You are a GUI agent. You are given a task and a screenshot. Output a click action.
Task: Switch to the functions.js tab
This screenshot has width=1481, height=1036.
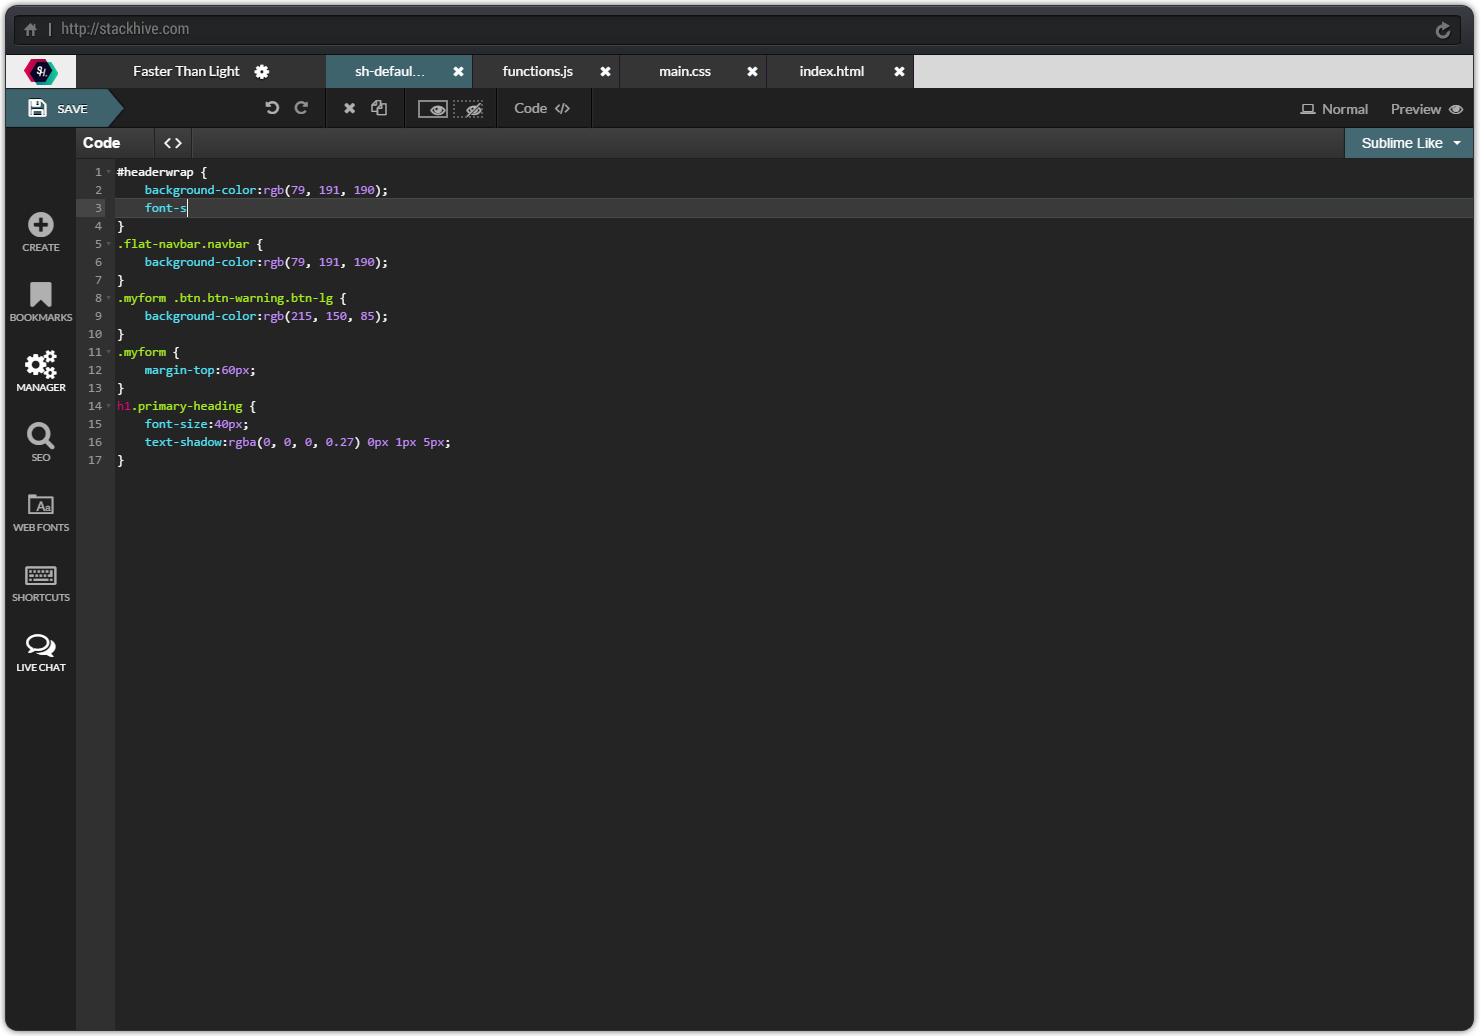pos(538,71)
